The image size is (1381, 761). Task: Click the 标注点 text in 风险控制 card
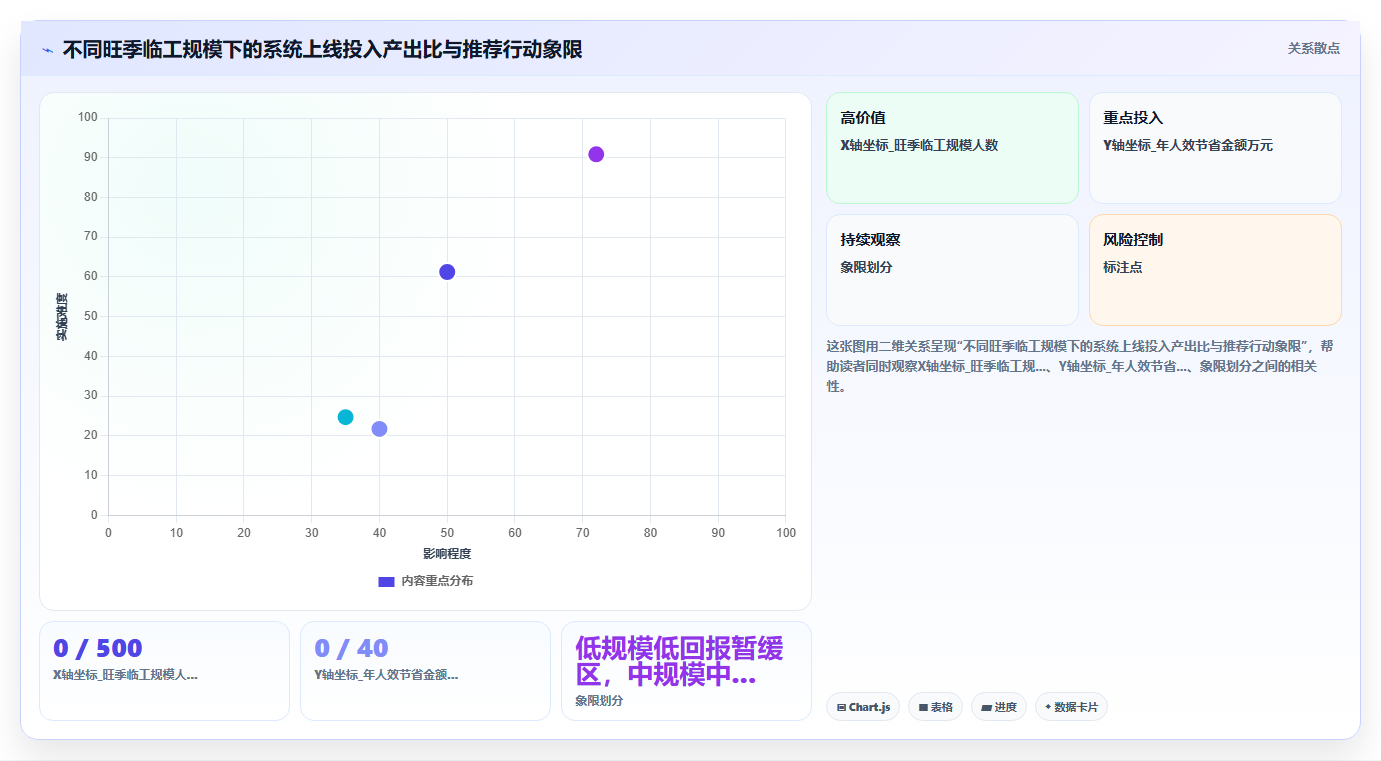pyautogui.click(x=1123, y=268)
